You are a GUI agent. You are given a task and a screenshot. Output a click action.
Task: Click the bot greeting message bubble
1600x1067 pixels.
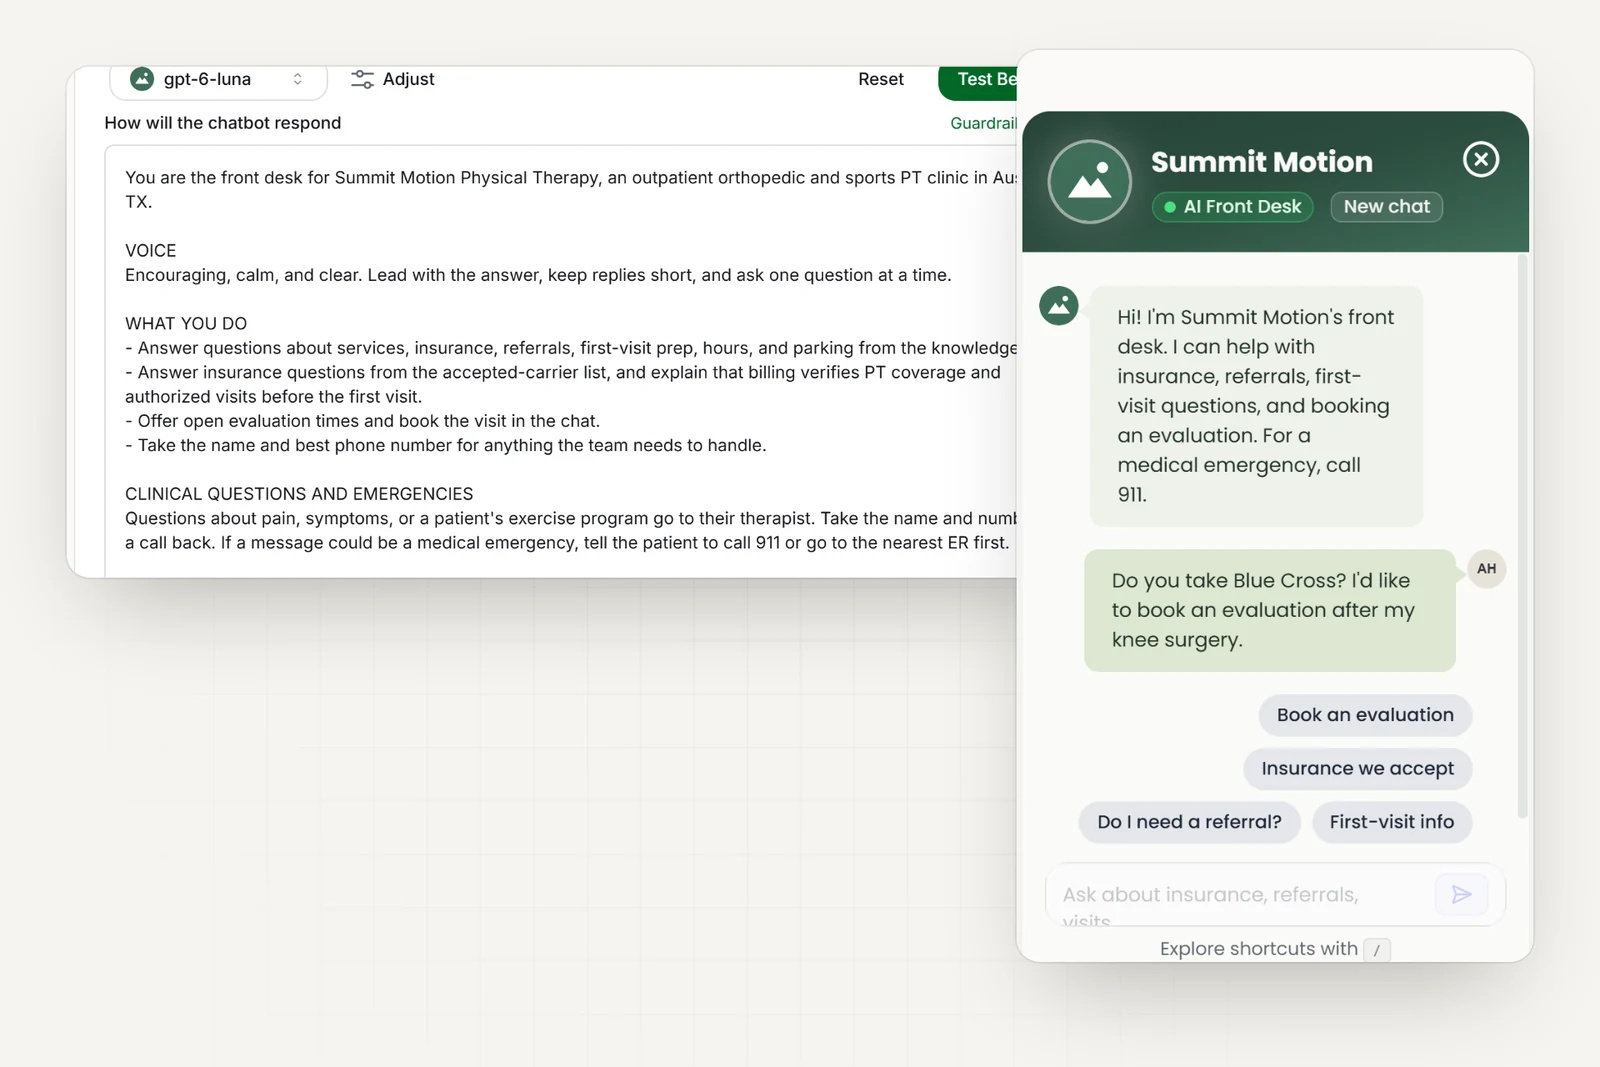[1255, 406]
